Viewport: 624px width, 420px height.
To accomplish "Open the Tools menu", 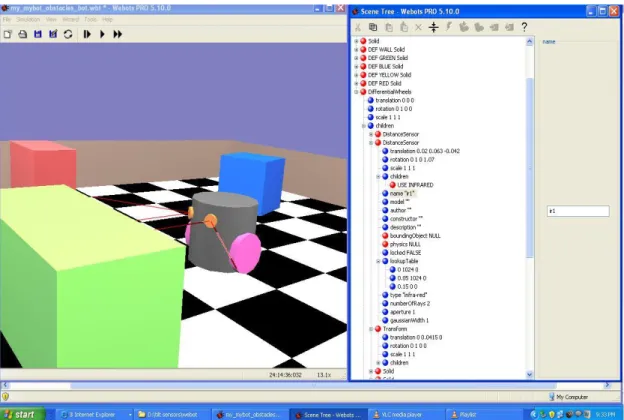I will pyautogui.click(x=90, y=19).
